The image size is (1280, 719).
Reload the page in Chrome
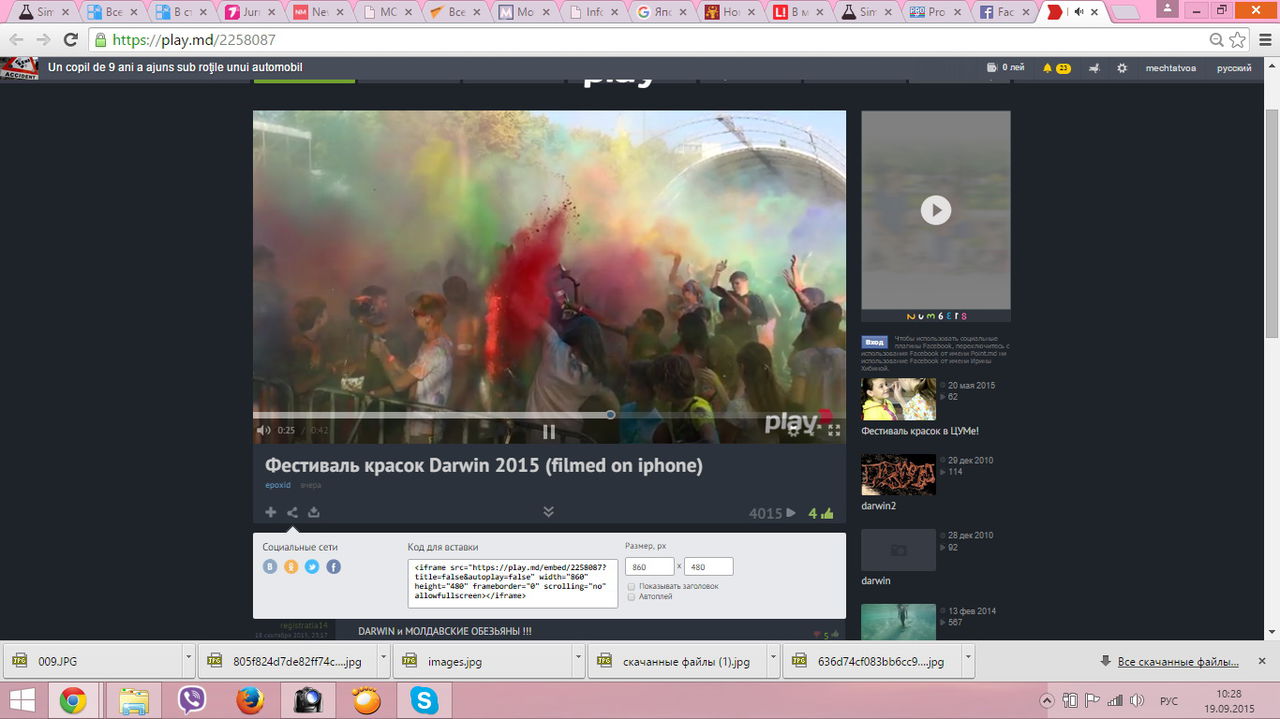pos(70,40)
